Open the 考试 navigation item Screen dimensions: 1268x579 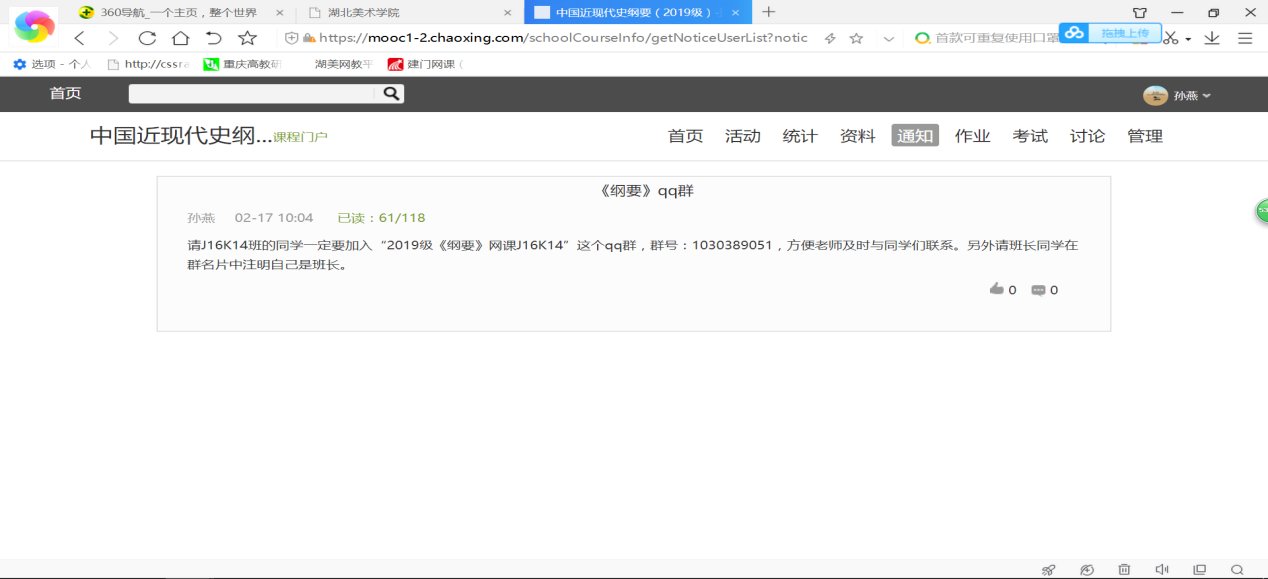pos(1029,136)
